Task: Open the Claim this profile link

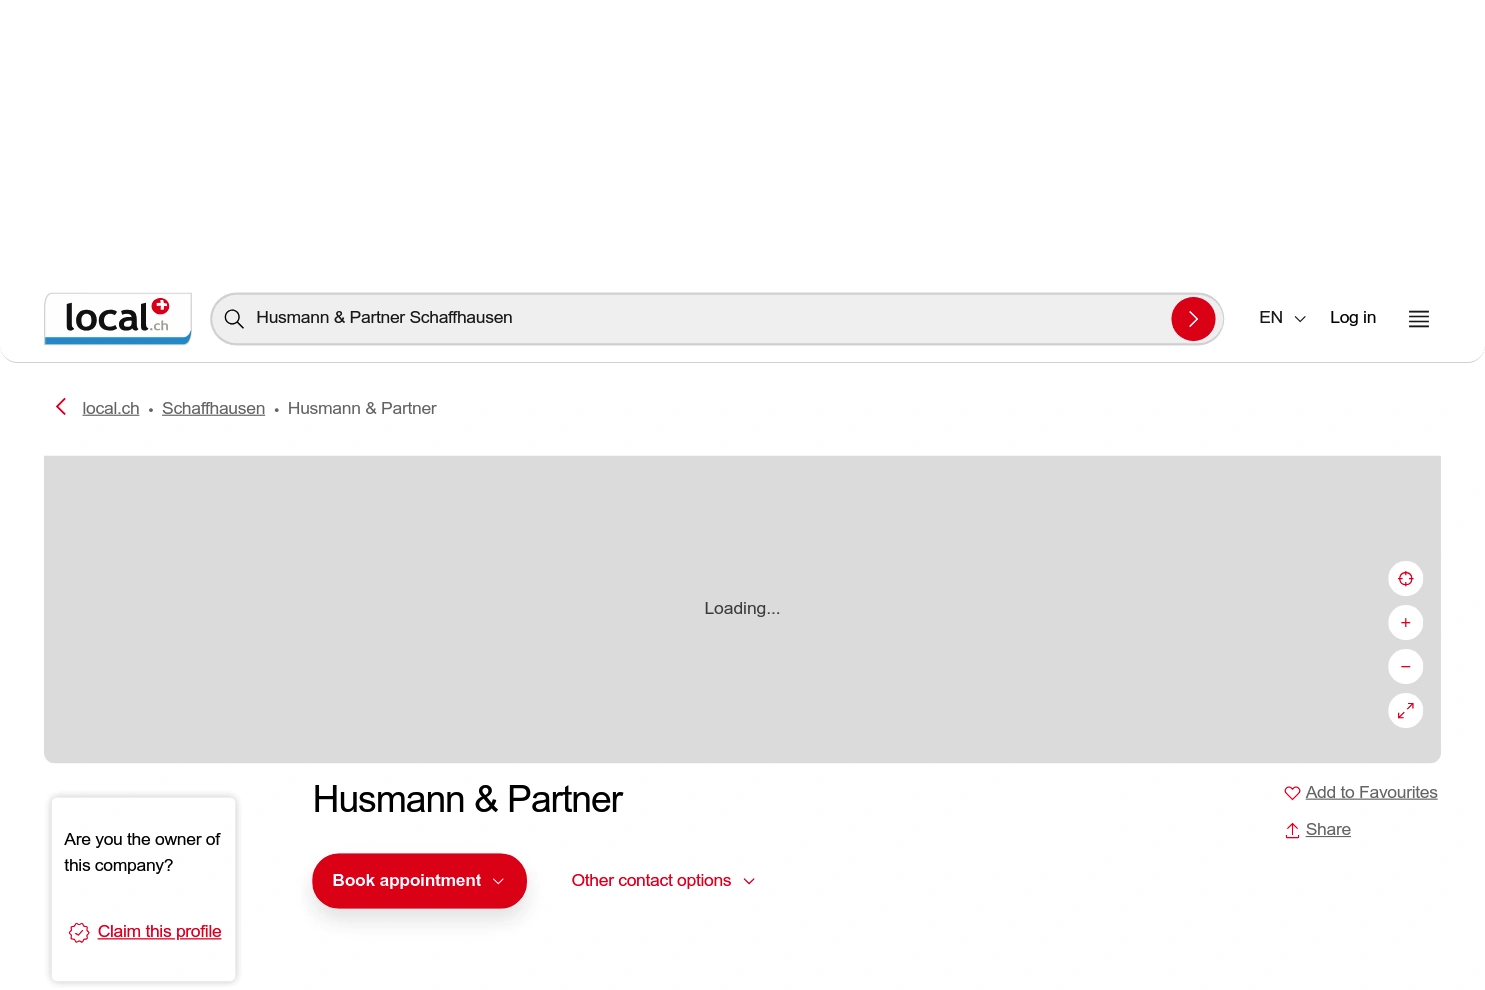Action: point(159,931)
